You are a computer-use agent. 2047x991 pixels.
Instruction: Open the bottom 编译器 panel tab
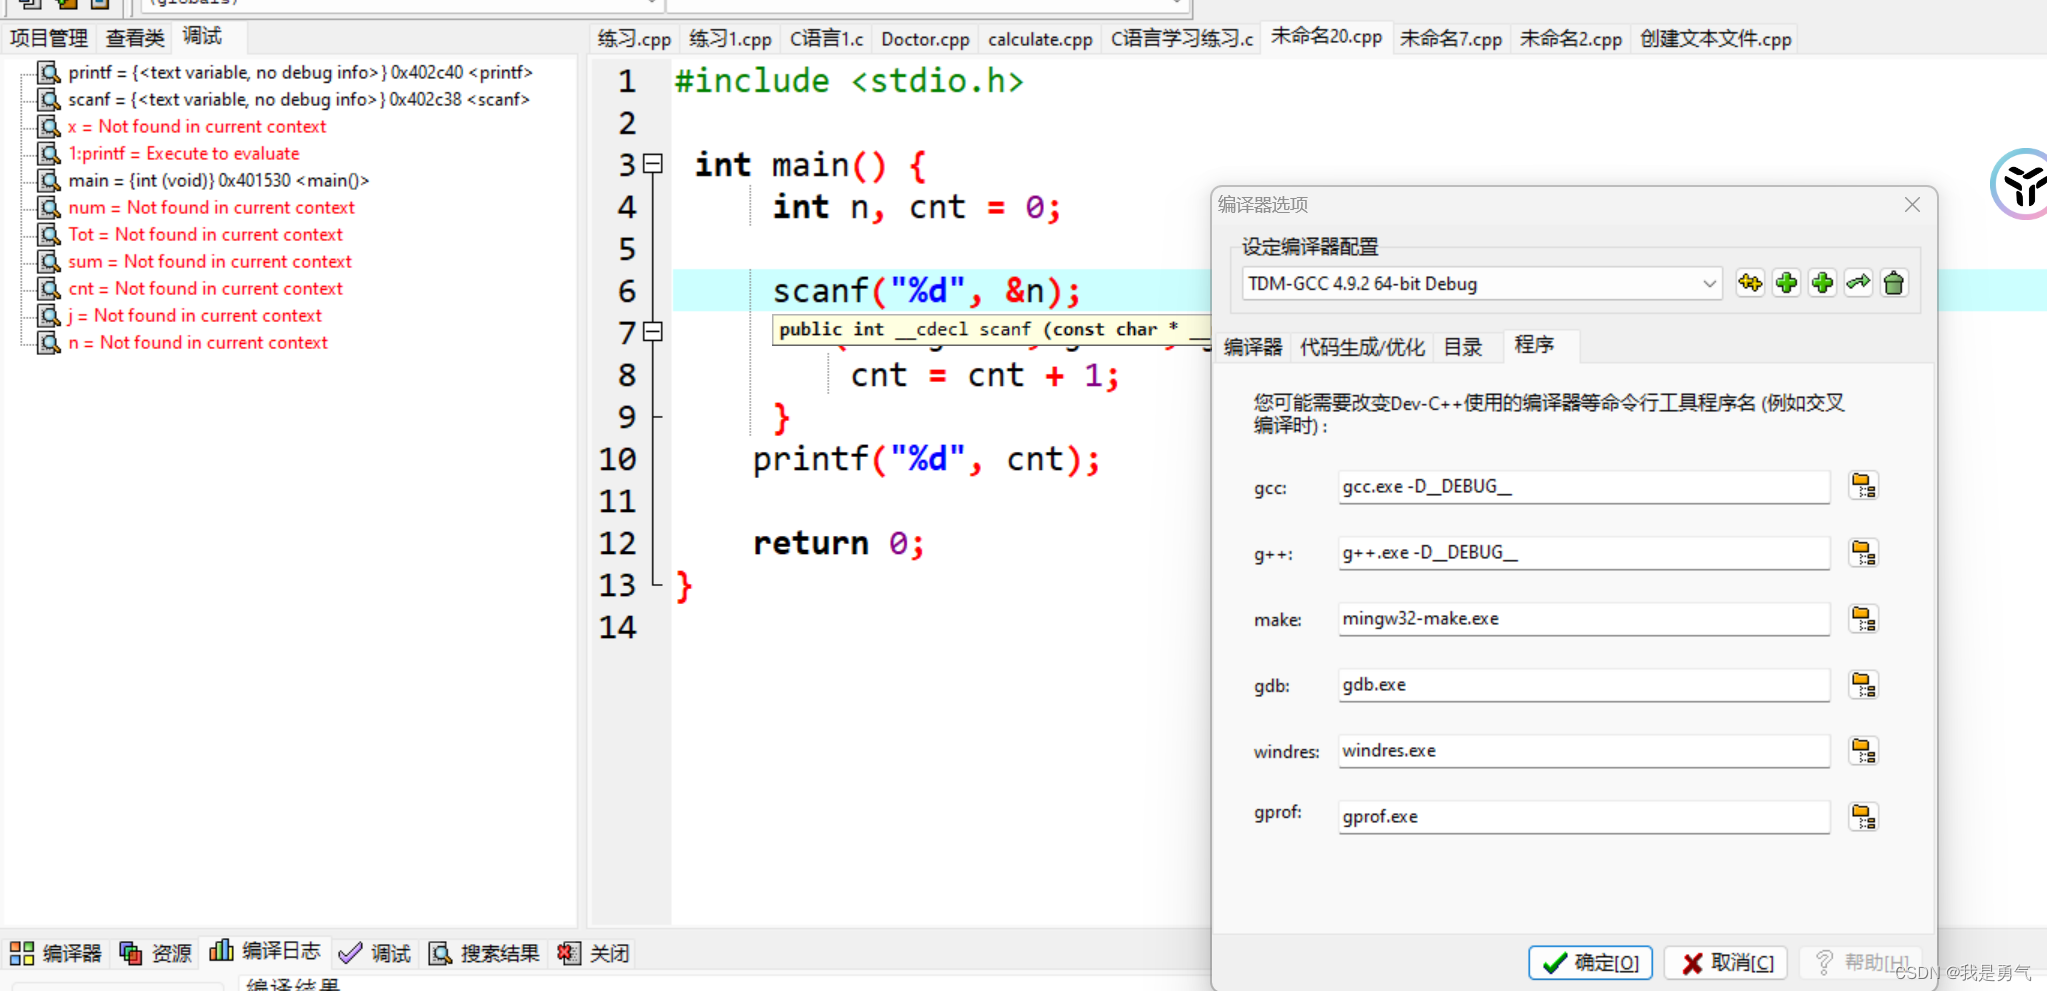pyautogui.click(x=56, y=953)
